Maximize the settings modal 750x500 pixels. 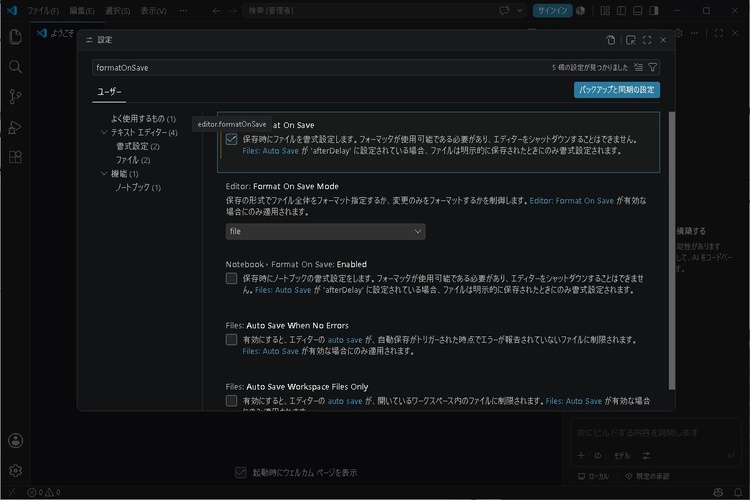[647, 40]
